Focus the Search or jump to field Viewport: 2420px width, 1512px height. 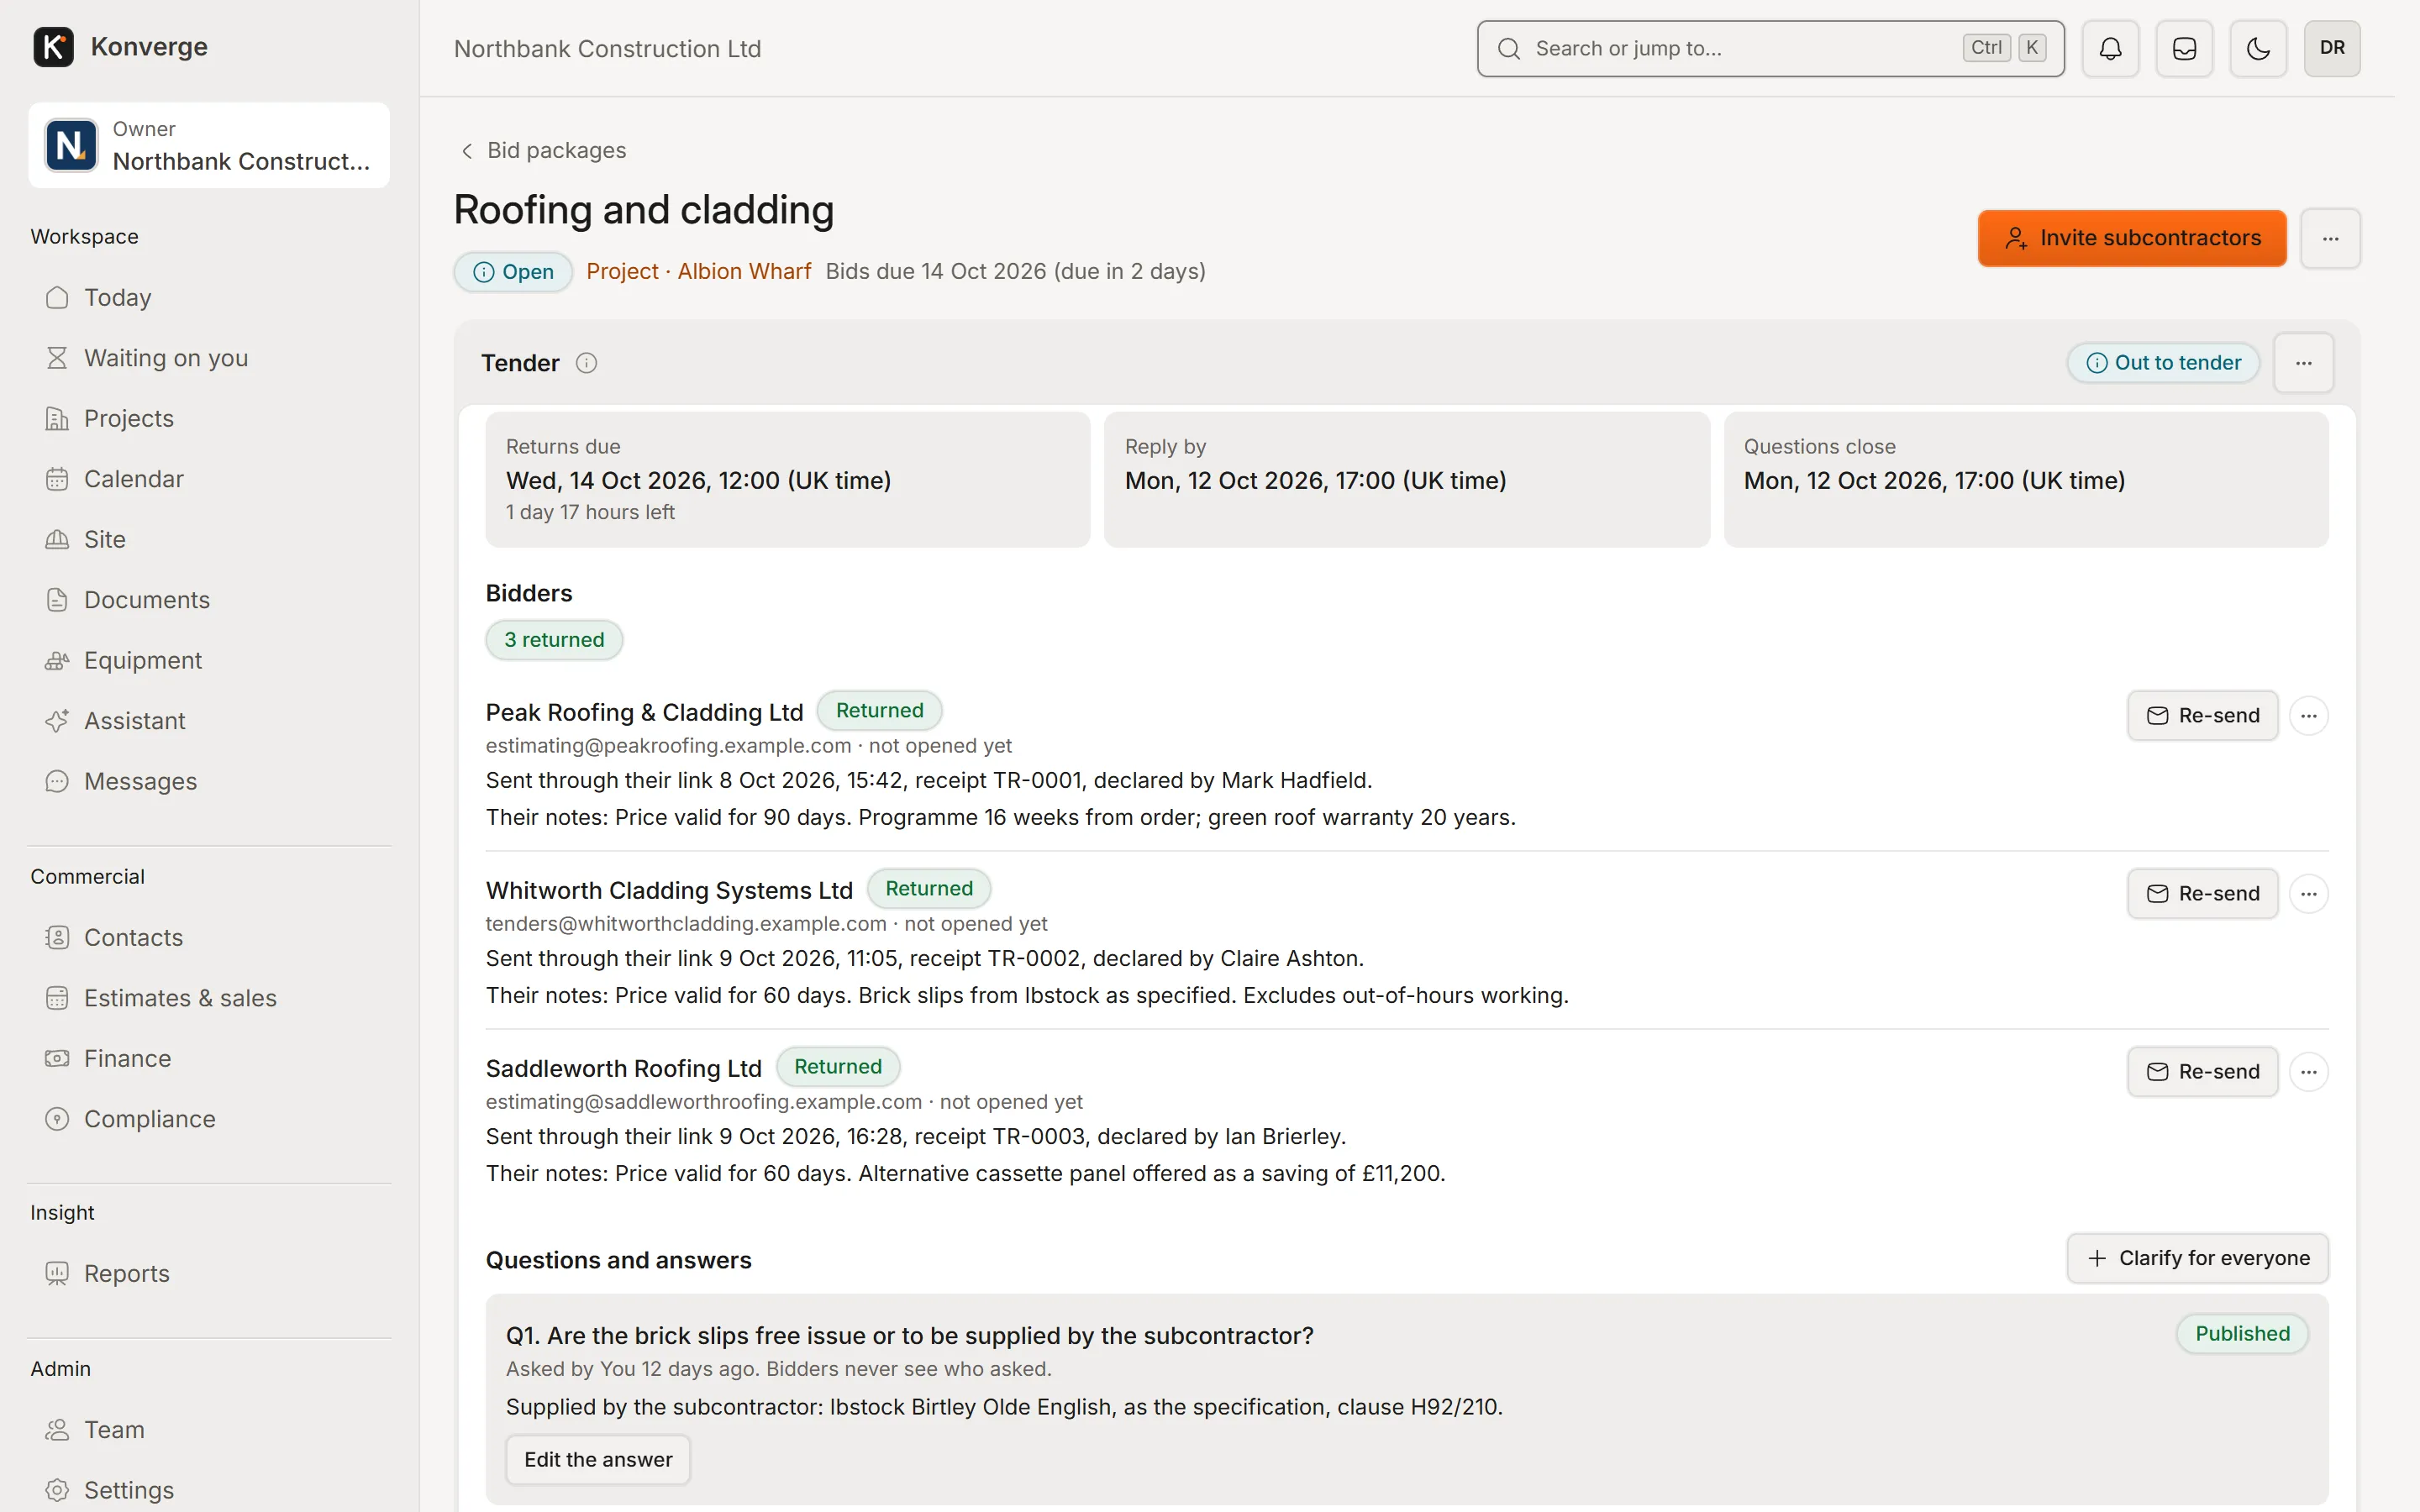[1770, 48]
